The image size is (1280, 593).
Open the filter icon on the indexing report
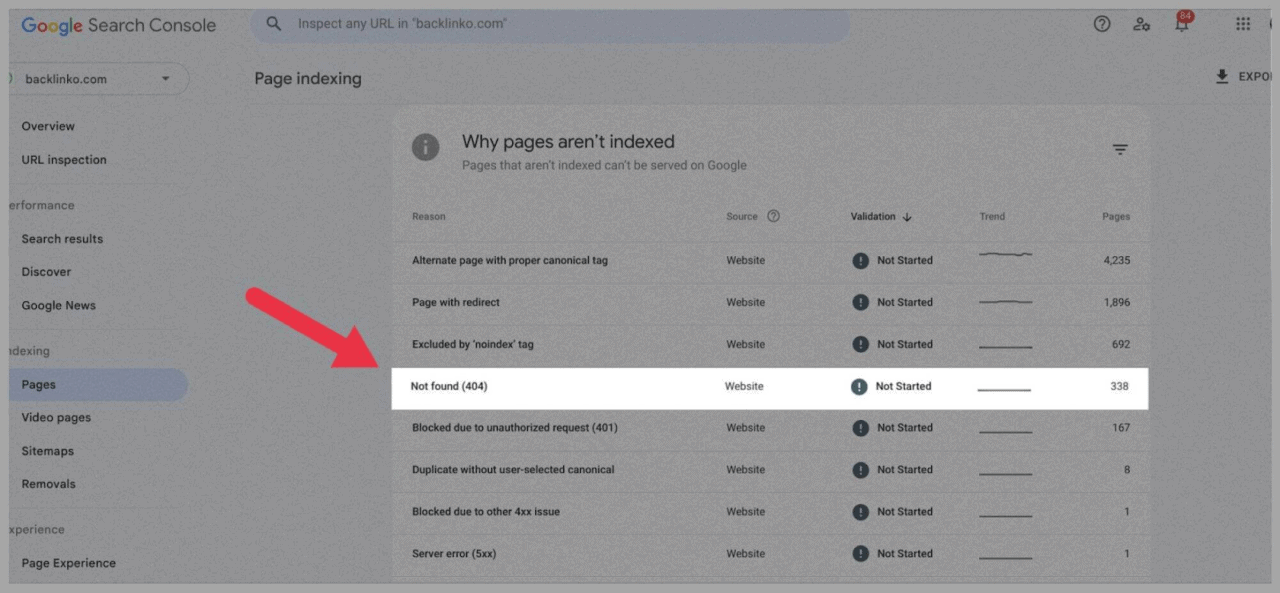coord(1120,148)
